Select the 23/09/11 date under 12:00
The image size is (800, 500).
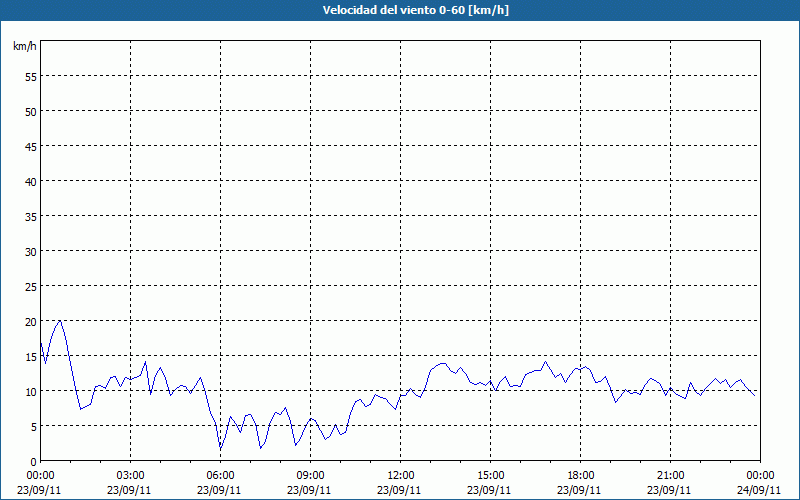(x=399, y=490)
